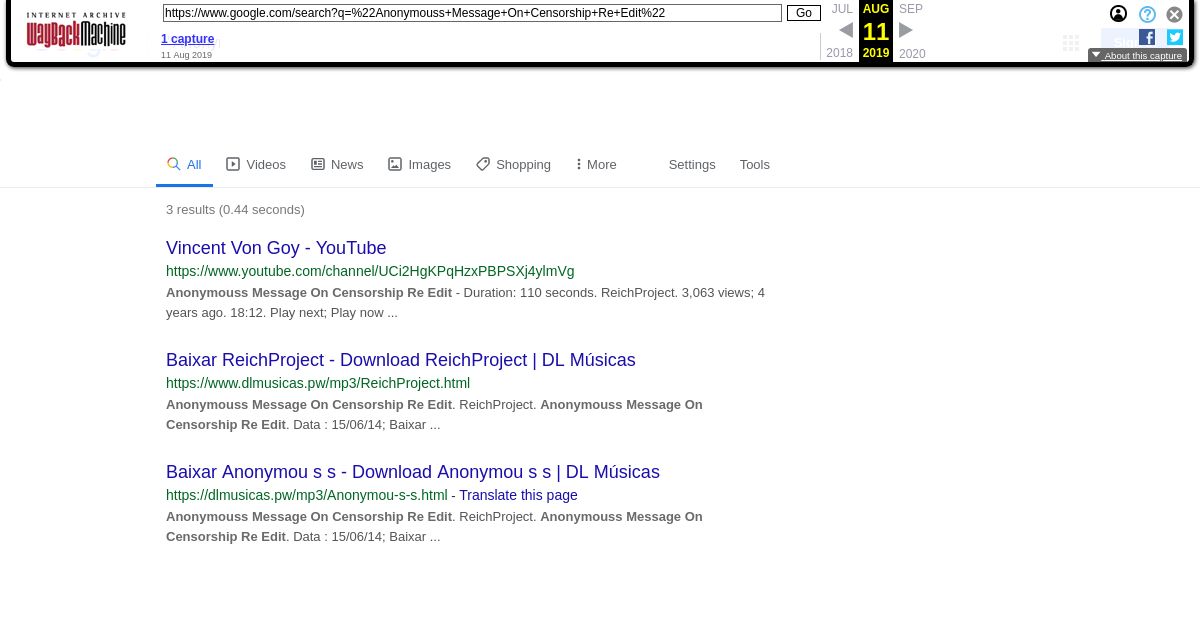Image resolution: width=1200 pixels, height=630 pixels.
Task: Select the highlighted 2019 year label
Action: coord(876,53)
